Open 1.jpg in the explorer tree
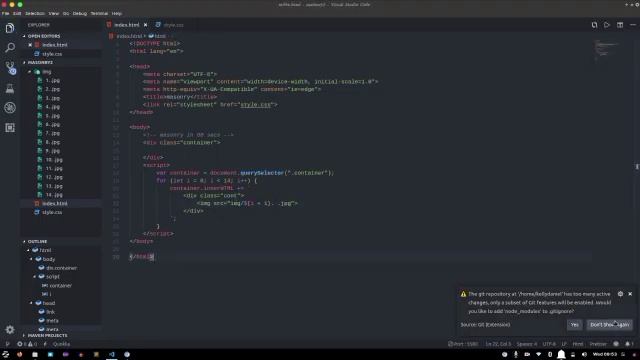The image size is (640, 360). pyautogui.click(x=53, y=80)
